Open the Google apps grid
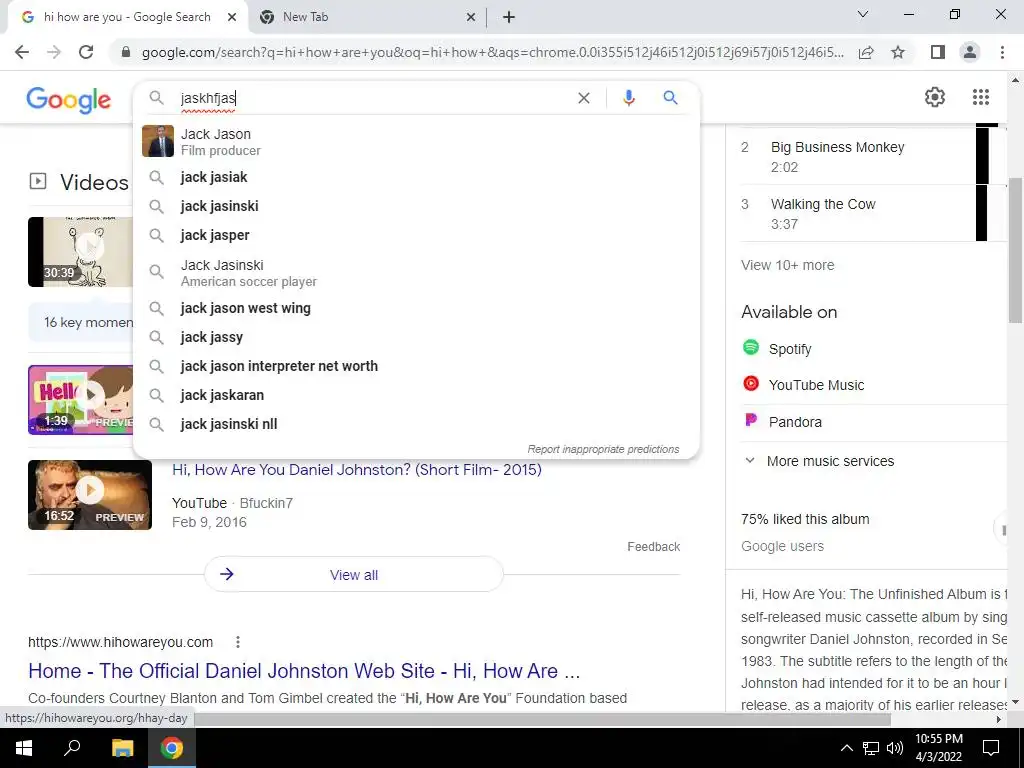Image resolution: width=1024 pixels, height=768 pixels. pos(980,97)
